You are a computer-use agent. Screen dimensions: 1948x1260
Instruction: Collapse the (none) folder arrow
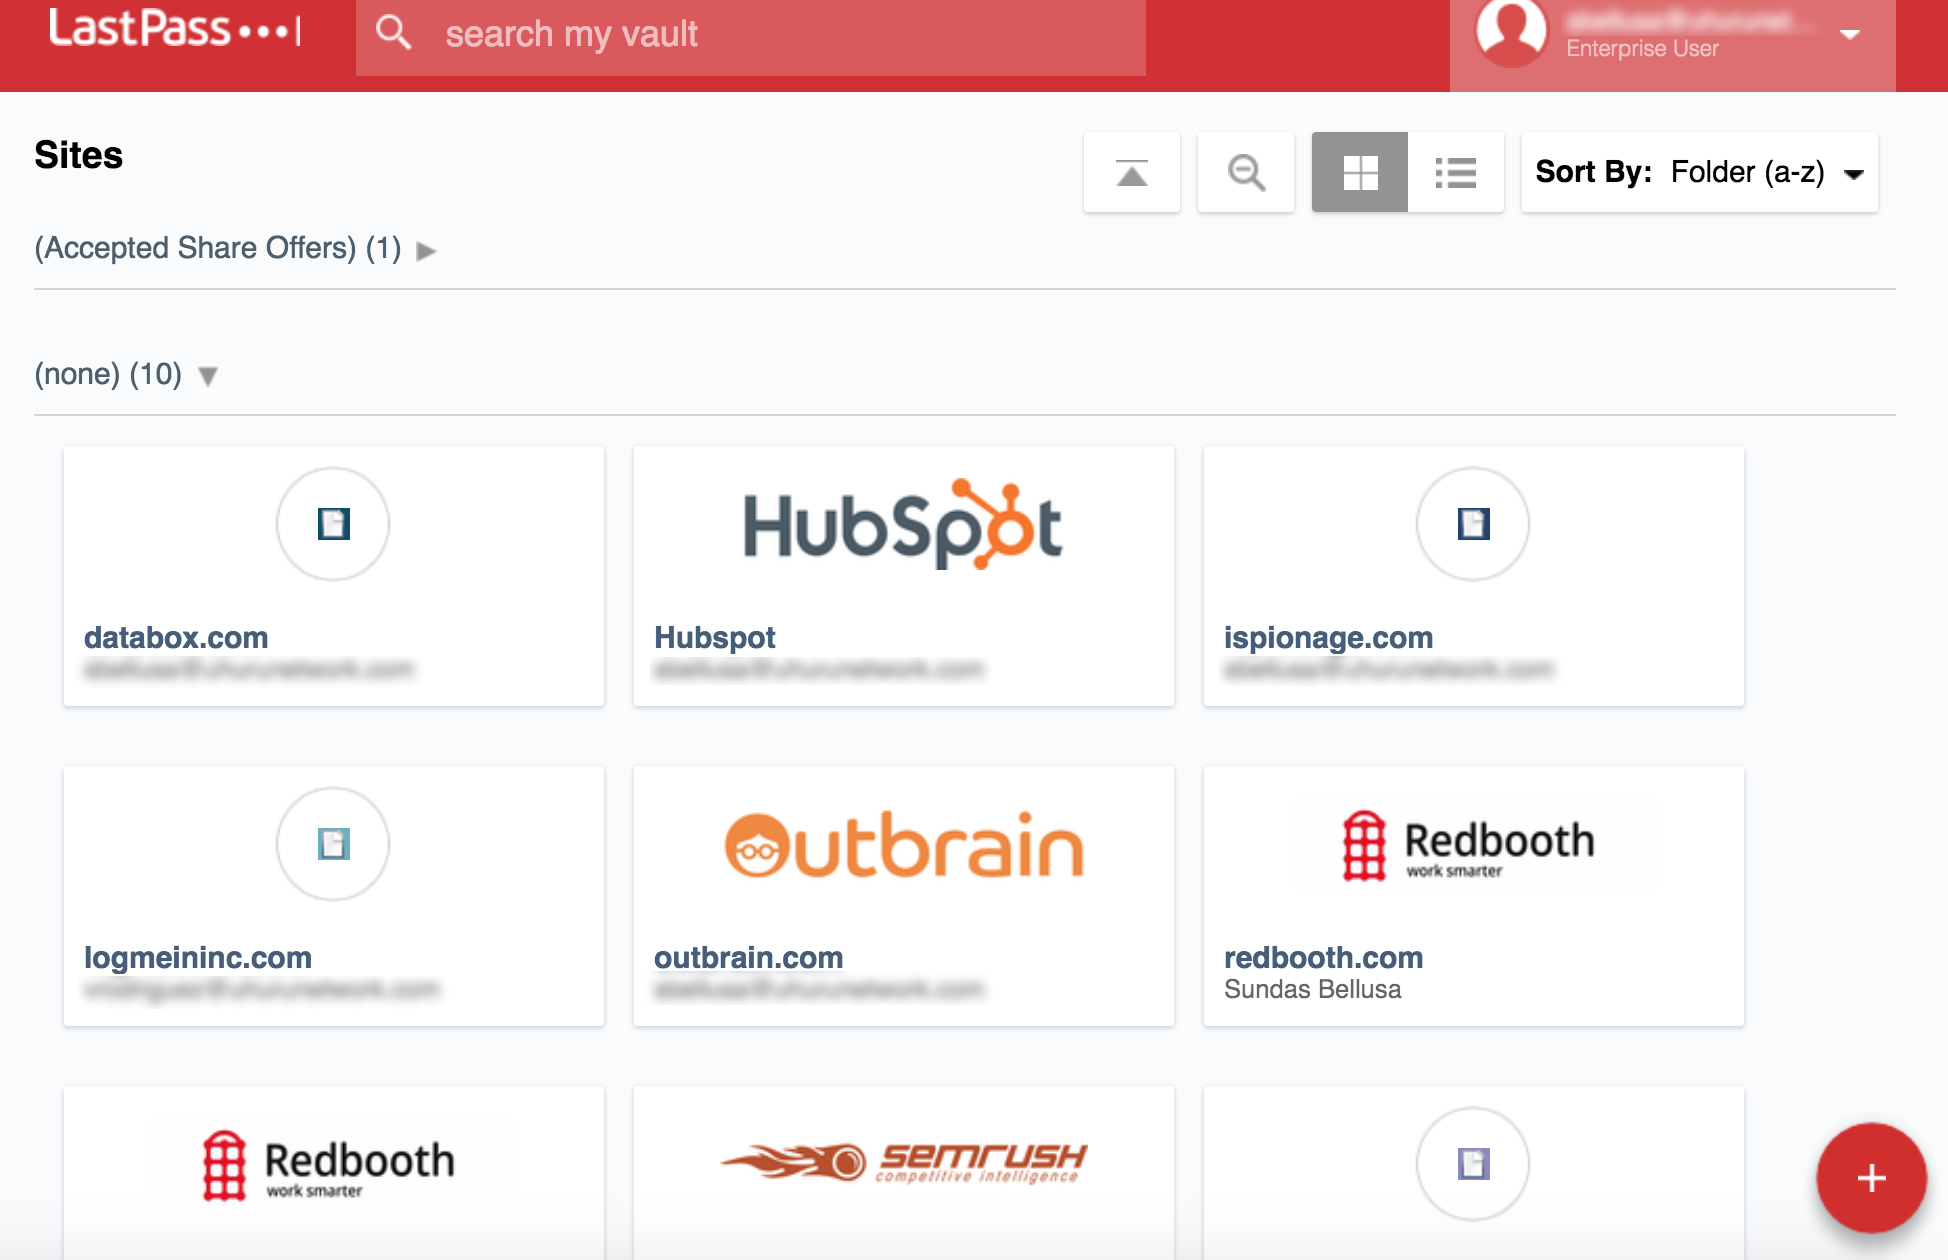[x=208, y=376]
